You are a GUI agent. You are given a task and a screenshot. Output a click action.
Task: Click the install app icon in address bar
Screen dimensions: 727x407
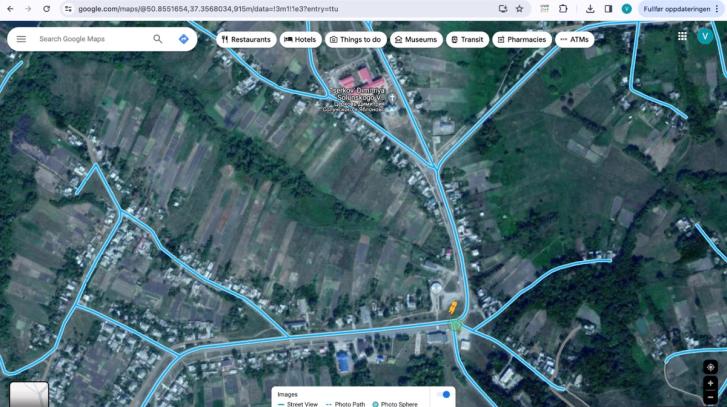[x=503, y=9]
